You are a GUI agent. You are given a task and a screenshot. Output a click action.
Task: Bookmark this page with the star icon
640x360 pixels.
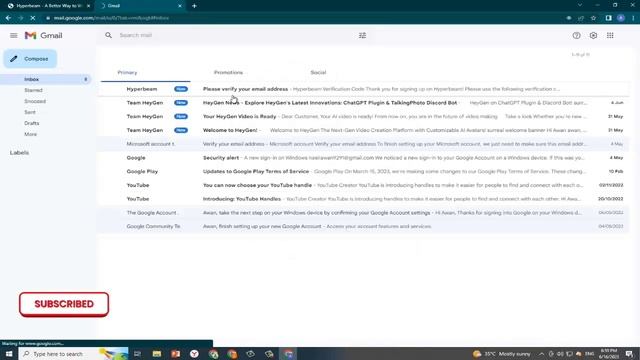point(593,18)
